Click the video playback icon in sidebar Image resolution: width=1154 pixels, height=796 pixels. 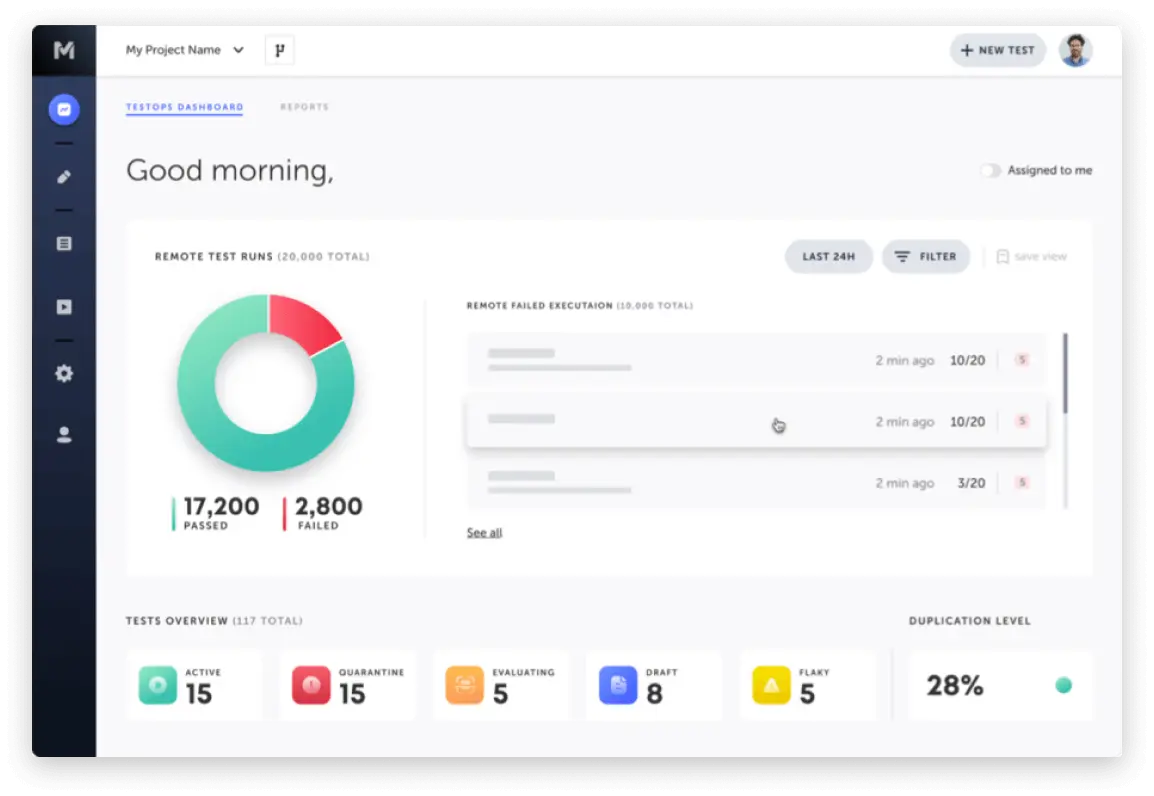pyautogui.click(x=63, y=307)
